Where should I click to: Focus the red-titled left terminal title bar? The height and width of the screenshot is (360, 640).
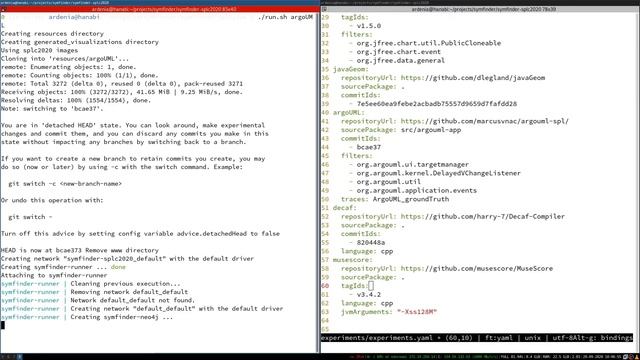[160, 9]
